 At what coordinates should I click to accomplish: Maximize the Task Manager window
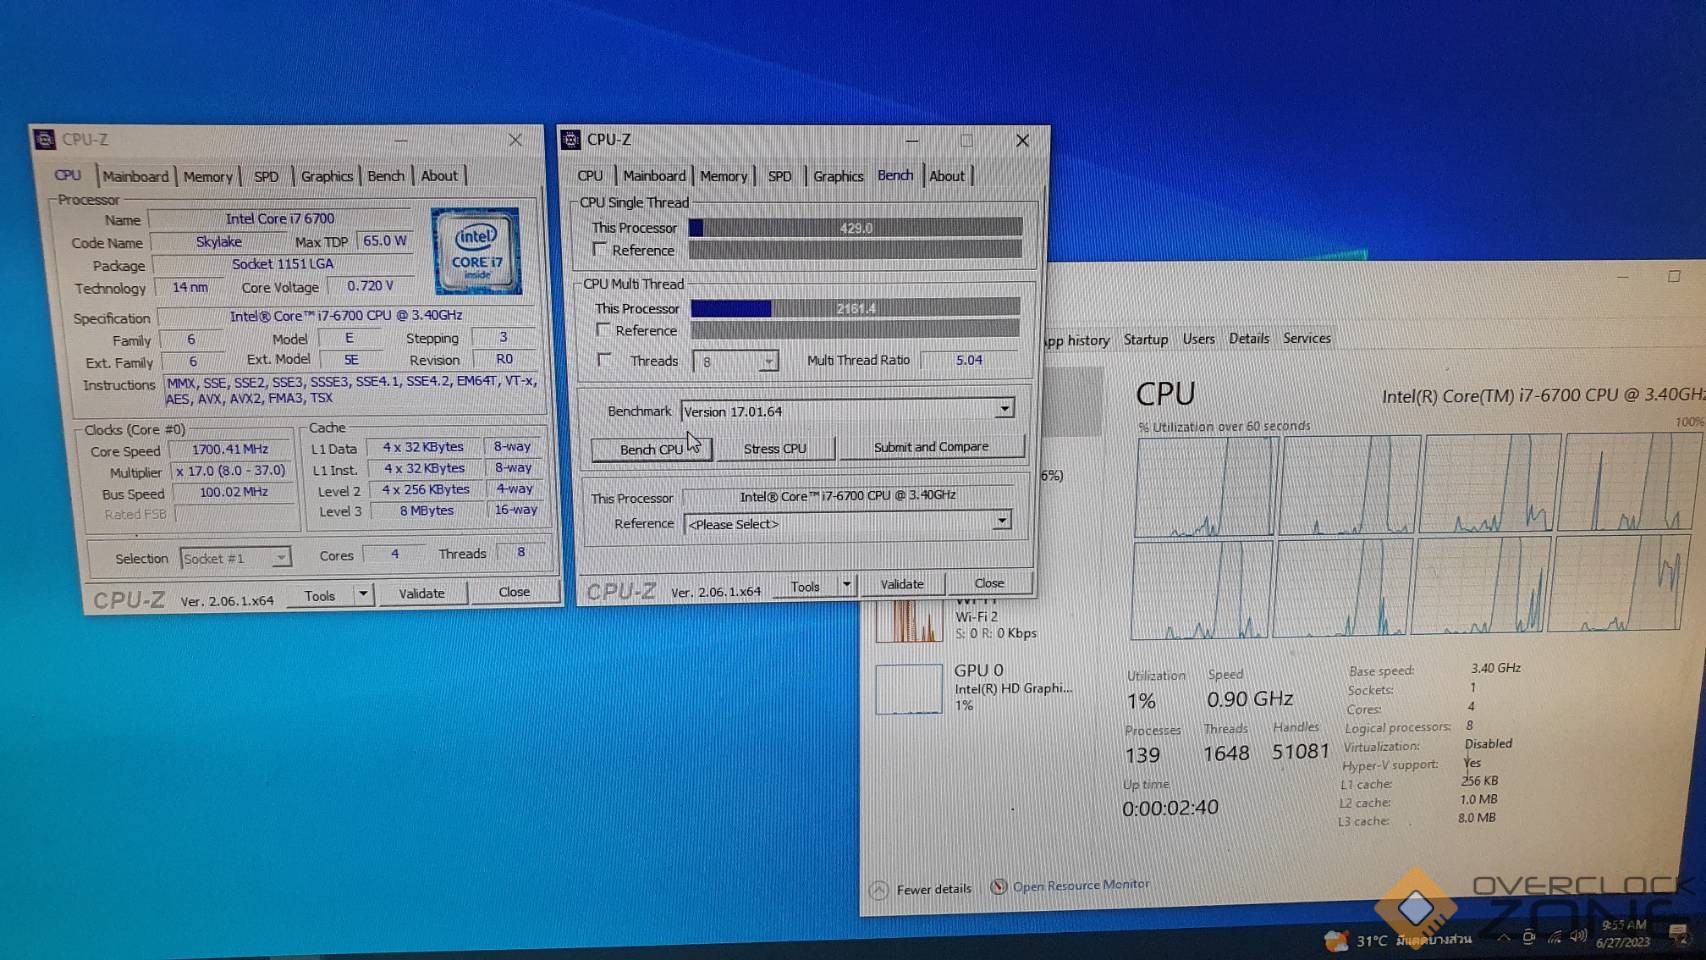[1674, 276]
